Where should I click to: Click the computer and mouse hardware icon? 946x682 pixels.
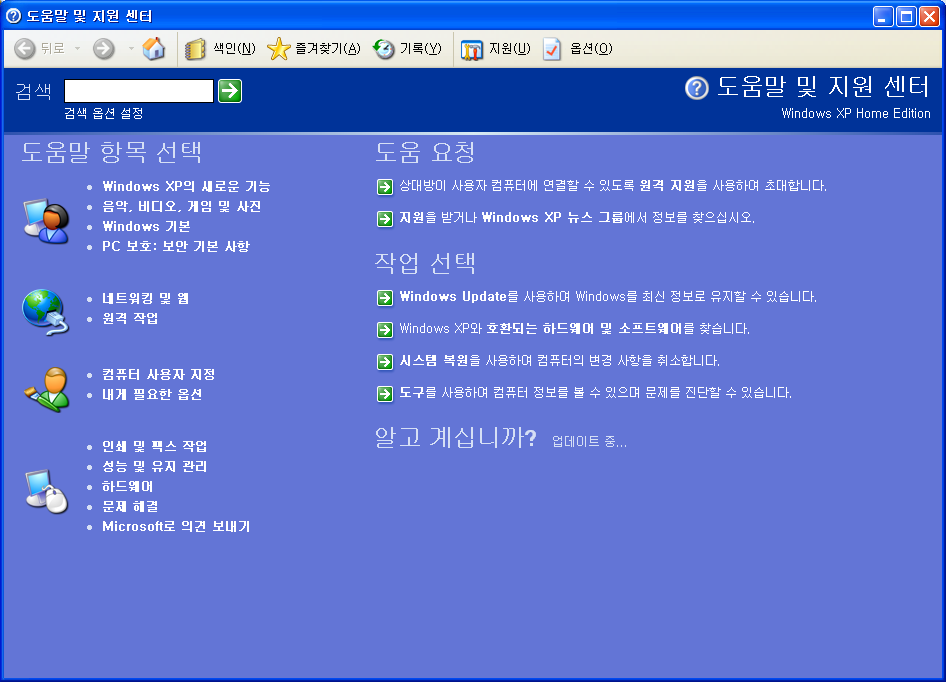coord(46,491)
